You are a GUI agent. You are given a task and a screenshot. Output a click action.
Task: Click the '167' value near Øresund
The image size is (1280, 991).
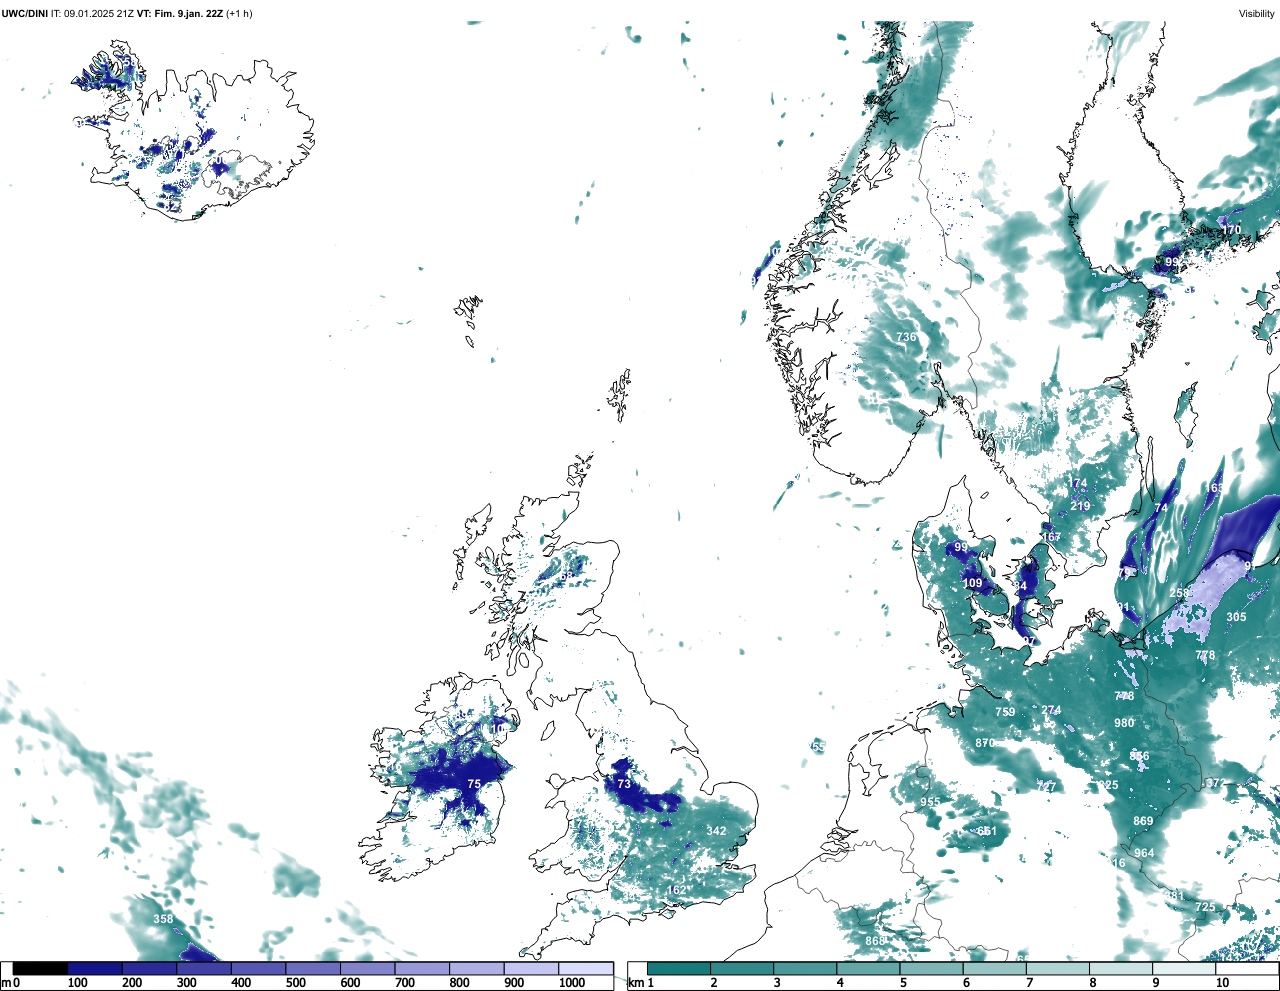pyautogui.click(x=1051, y=537)
